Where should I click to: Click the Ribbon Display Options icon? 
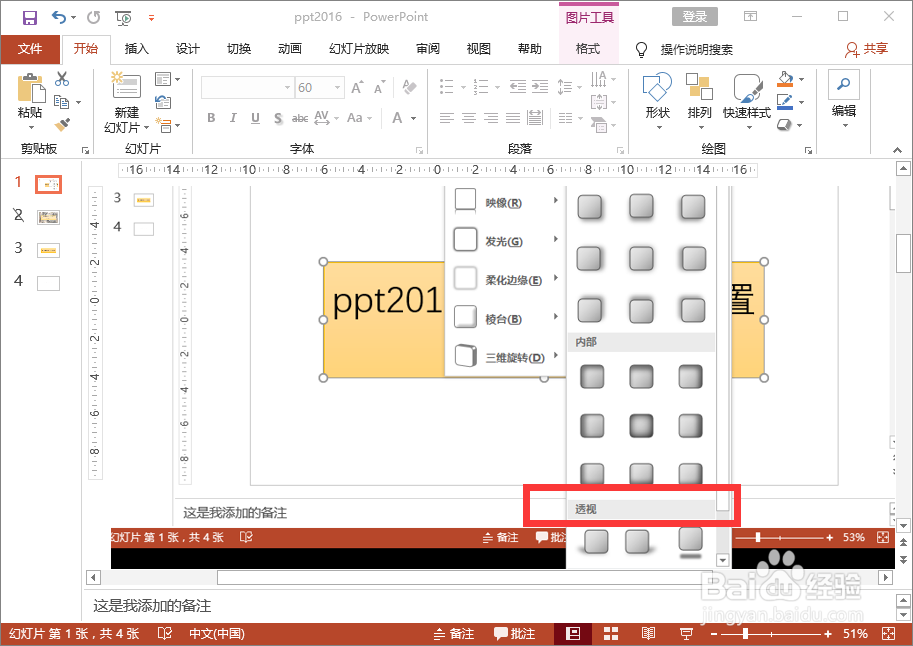pyautogui.click(x=751, y=17)
